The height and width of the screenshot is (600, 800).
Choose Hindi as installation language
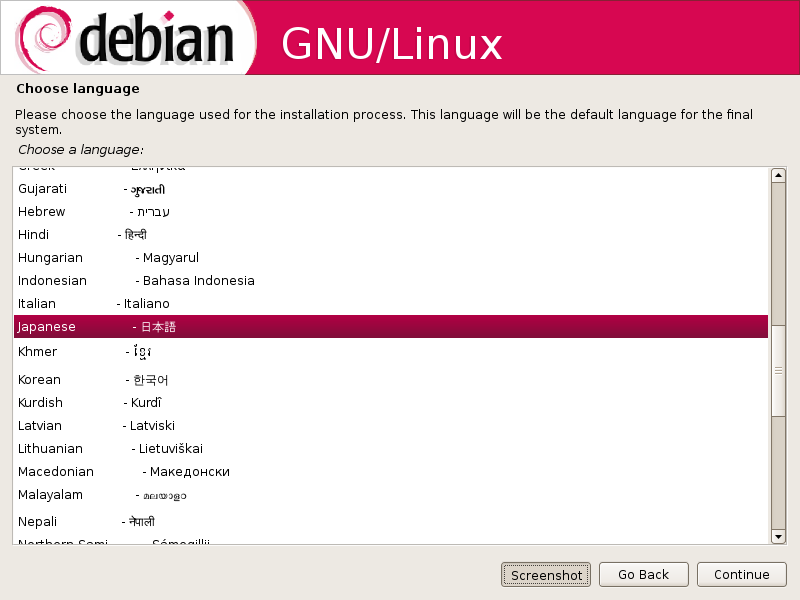(391, 235)
